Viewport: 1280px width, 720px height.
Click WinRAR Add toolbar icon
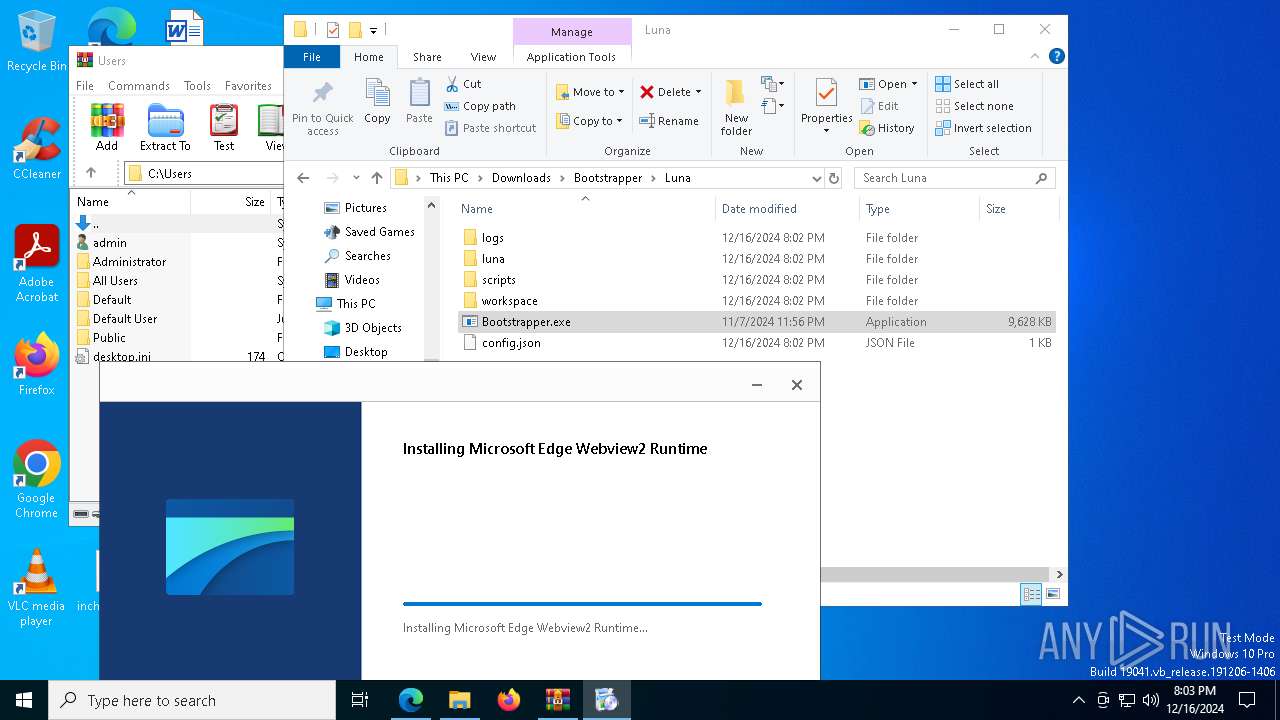[107, 127]
